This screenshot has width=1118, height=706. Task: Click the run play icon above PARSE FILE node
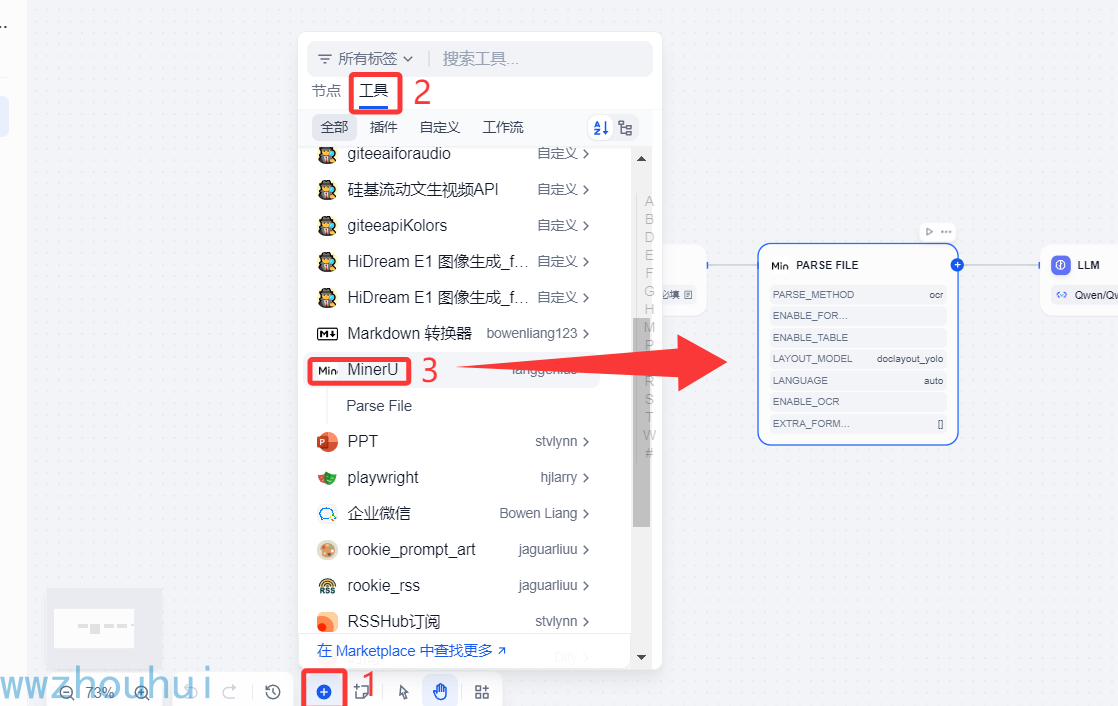coord(929,232)
